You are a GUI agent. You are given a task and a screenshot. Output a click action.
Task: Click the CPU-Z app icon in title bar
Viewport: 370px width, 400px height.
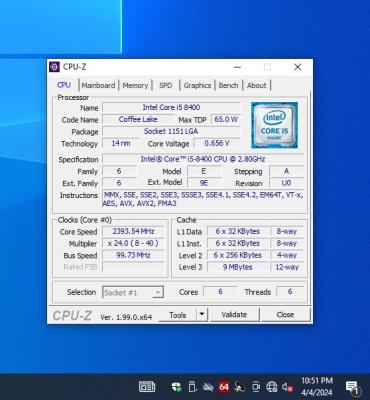click(x=54, y=67)
